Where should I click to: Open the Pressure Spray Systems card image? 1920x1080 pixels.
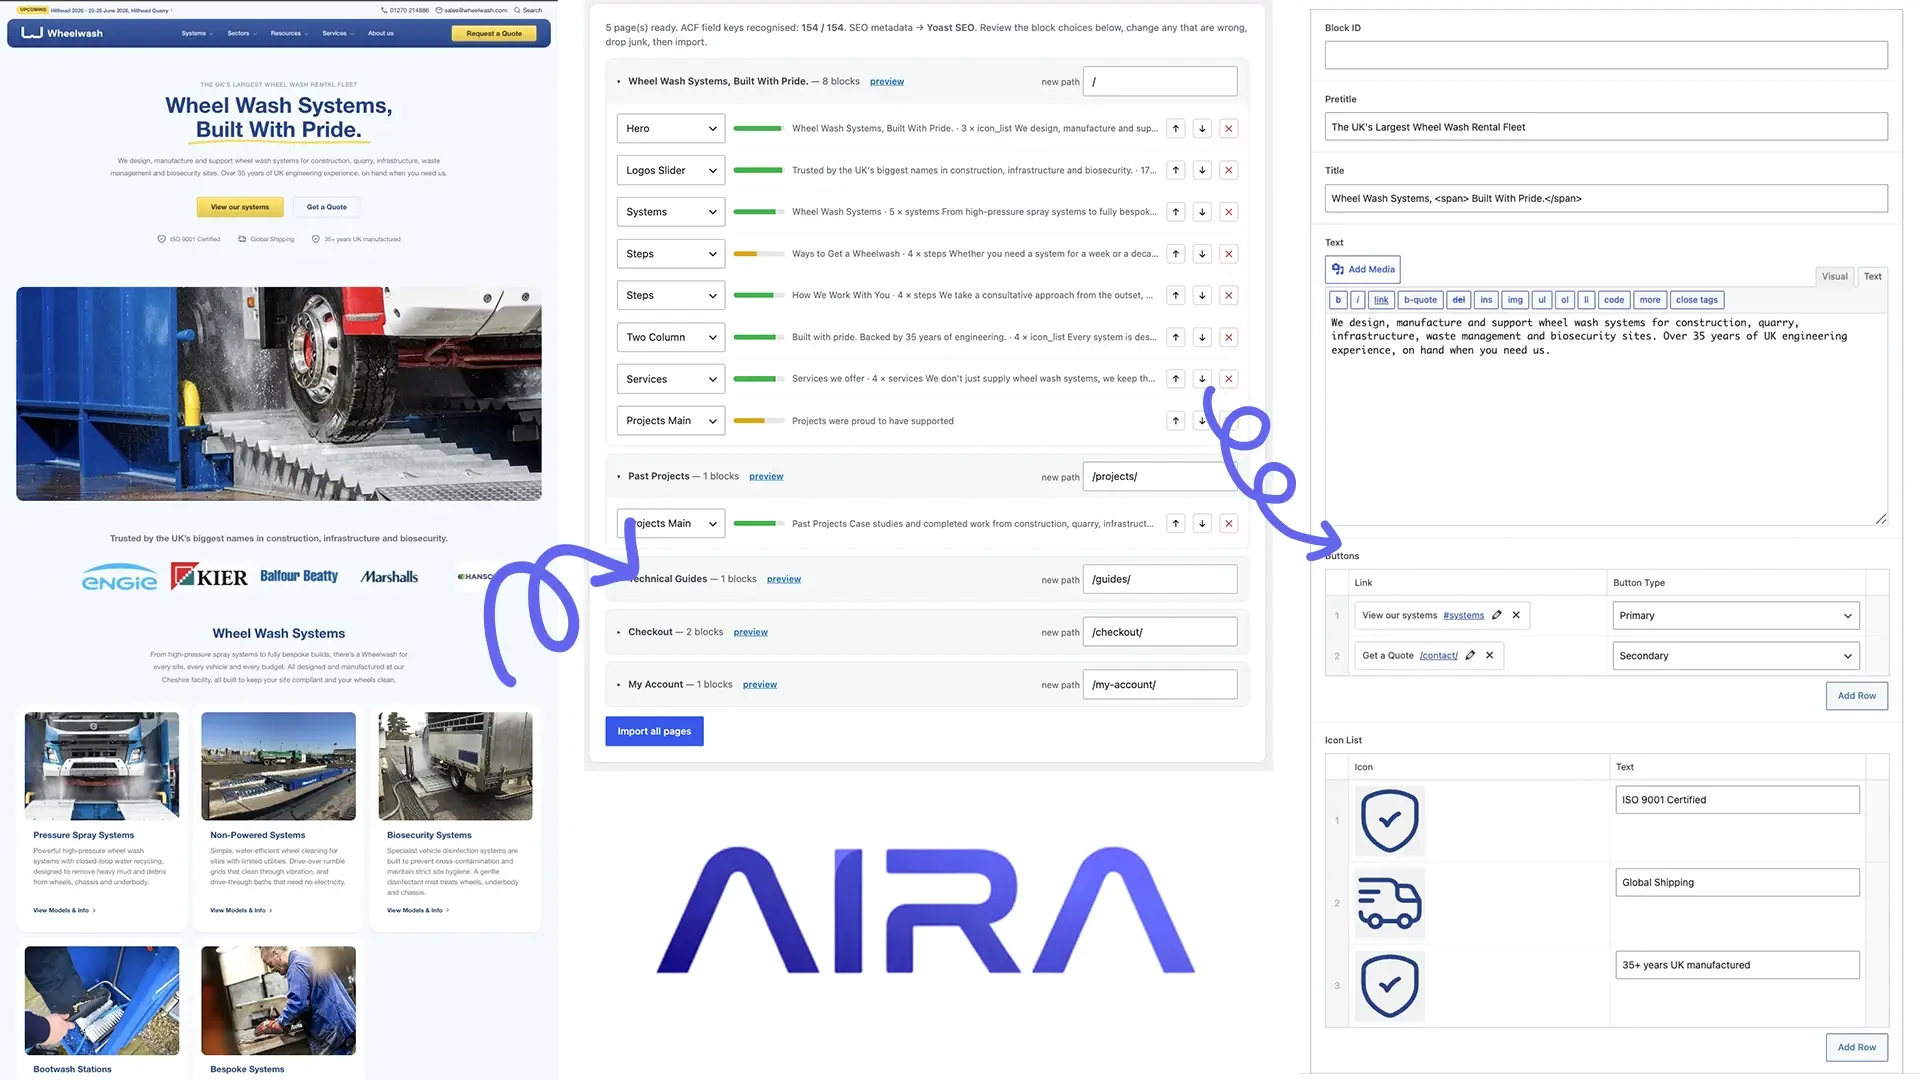click(x=102, y=766)
